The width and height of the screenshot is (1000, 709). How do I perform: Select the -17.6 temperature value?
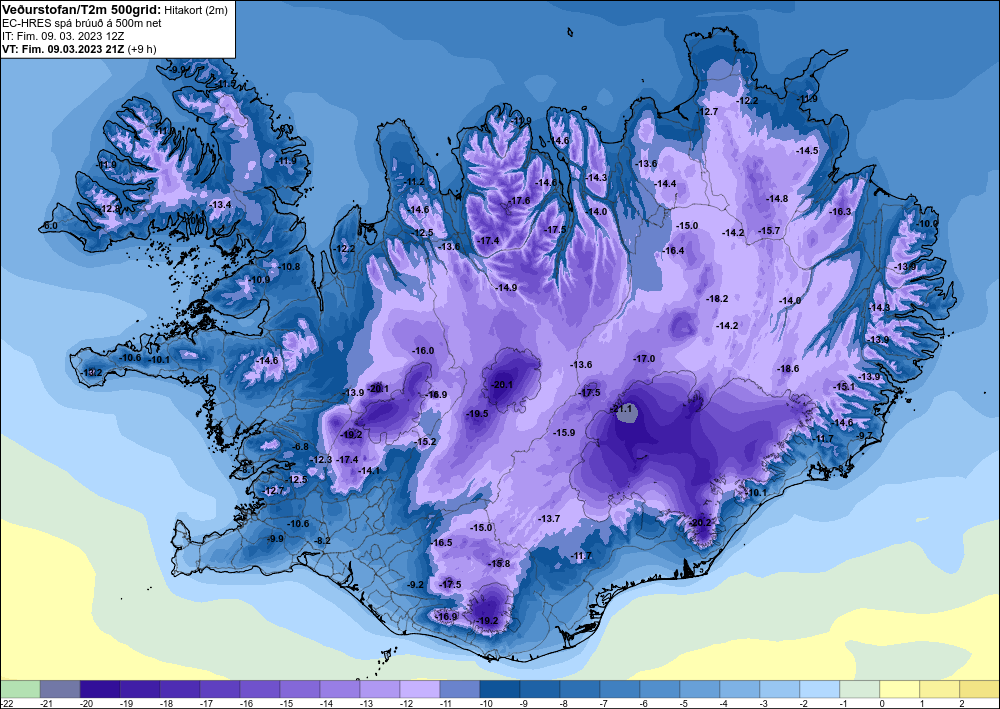(519, 201)
